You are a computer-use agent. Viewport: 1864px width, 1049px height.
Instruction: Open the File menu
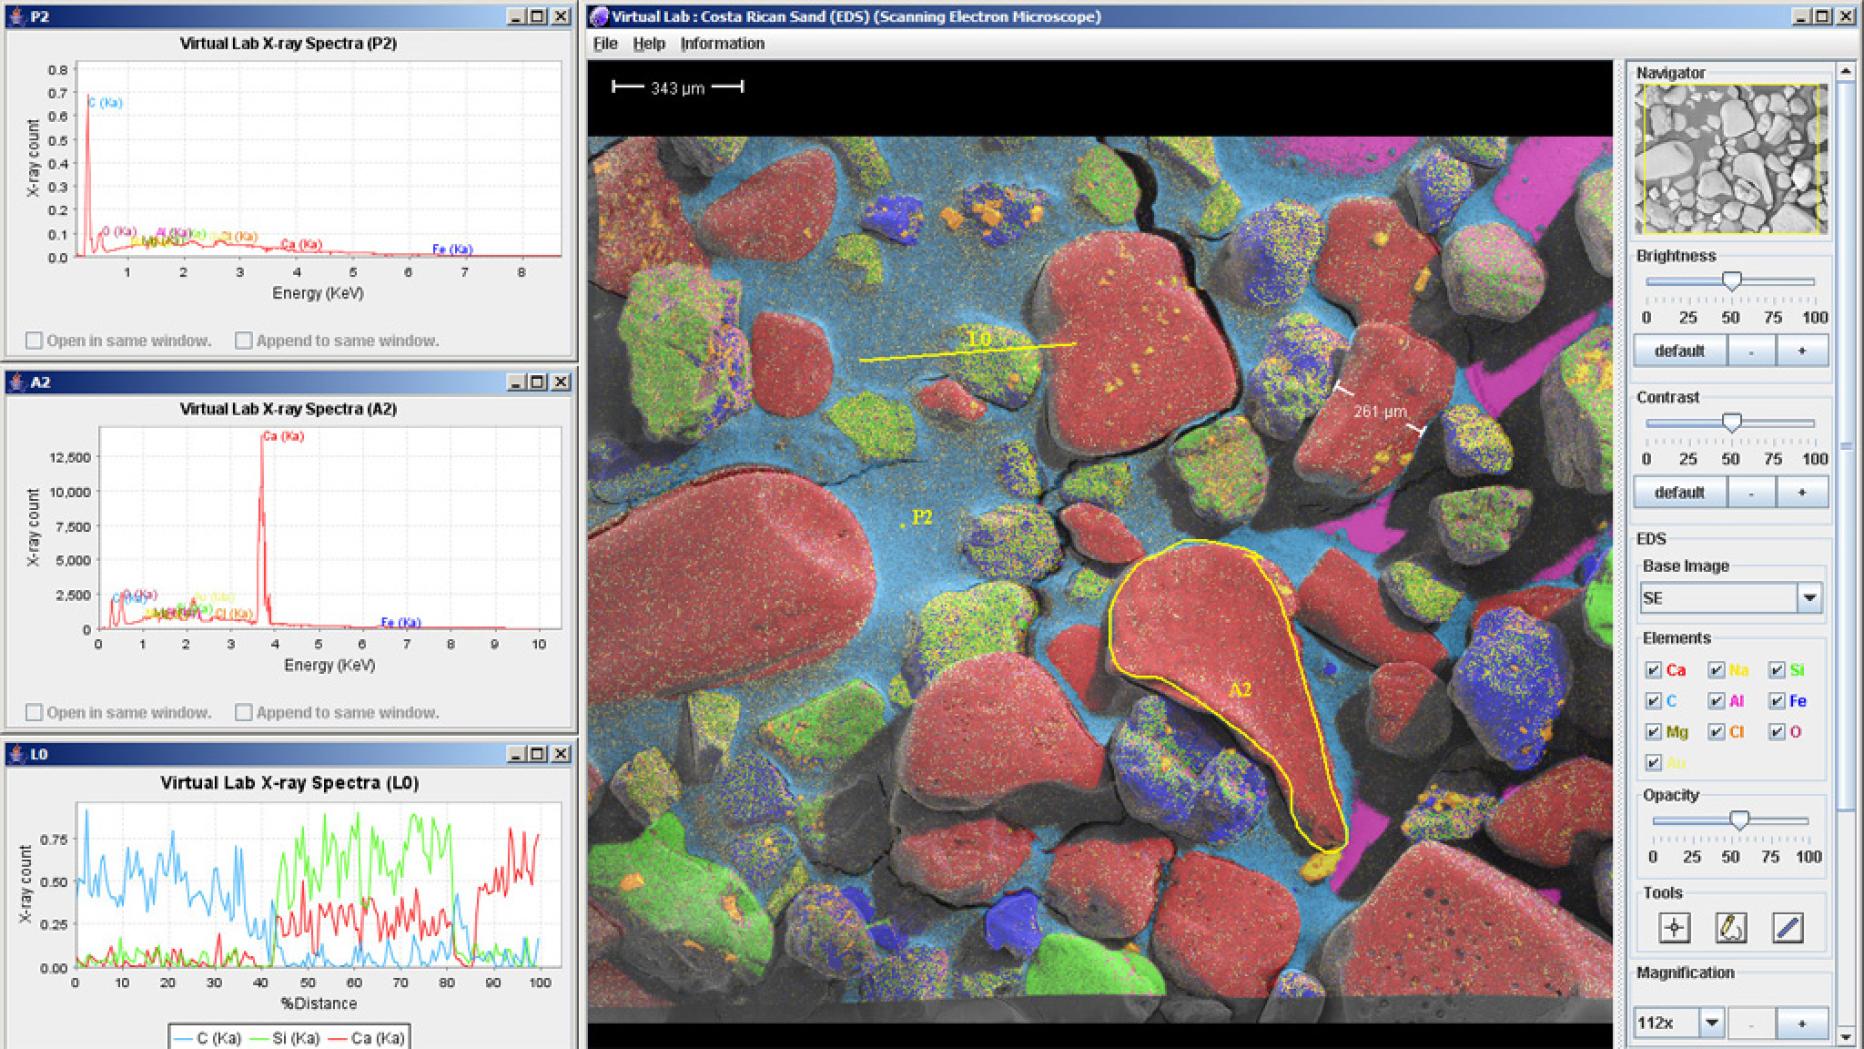click(x=605, y=44)
